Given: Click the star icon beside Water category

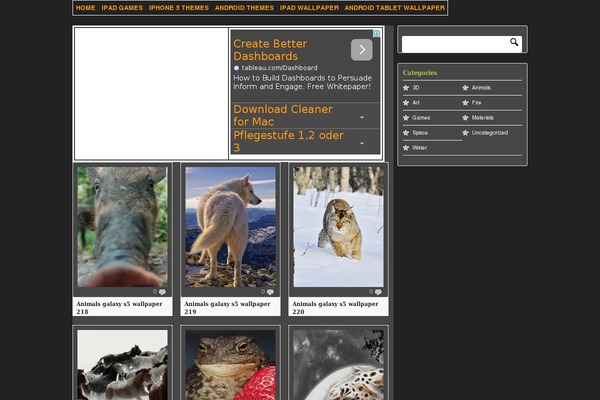Looking at the screenshot, I should (406, 147).
